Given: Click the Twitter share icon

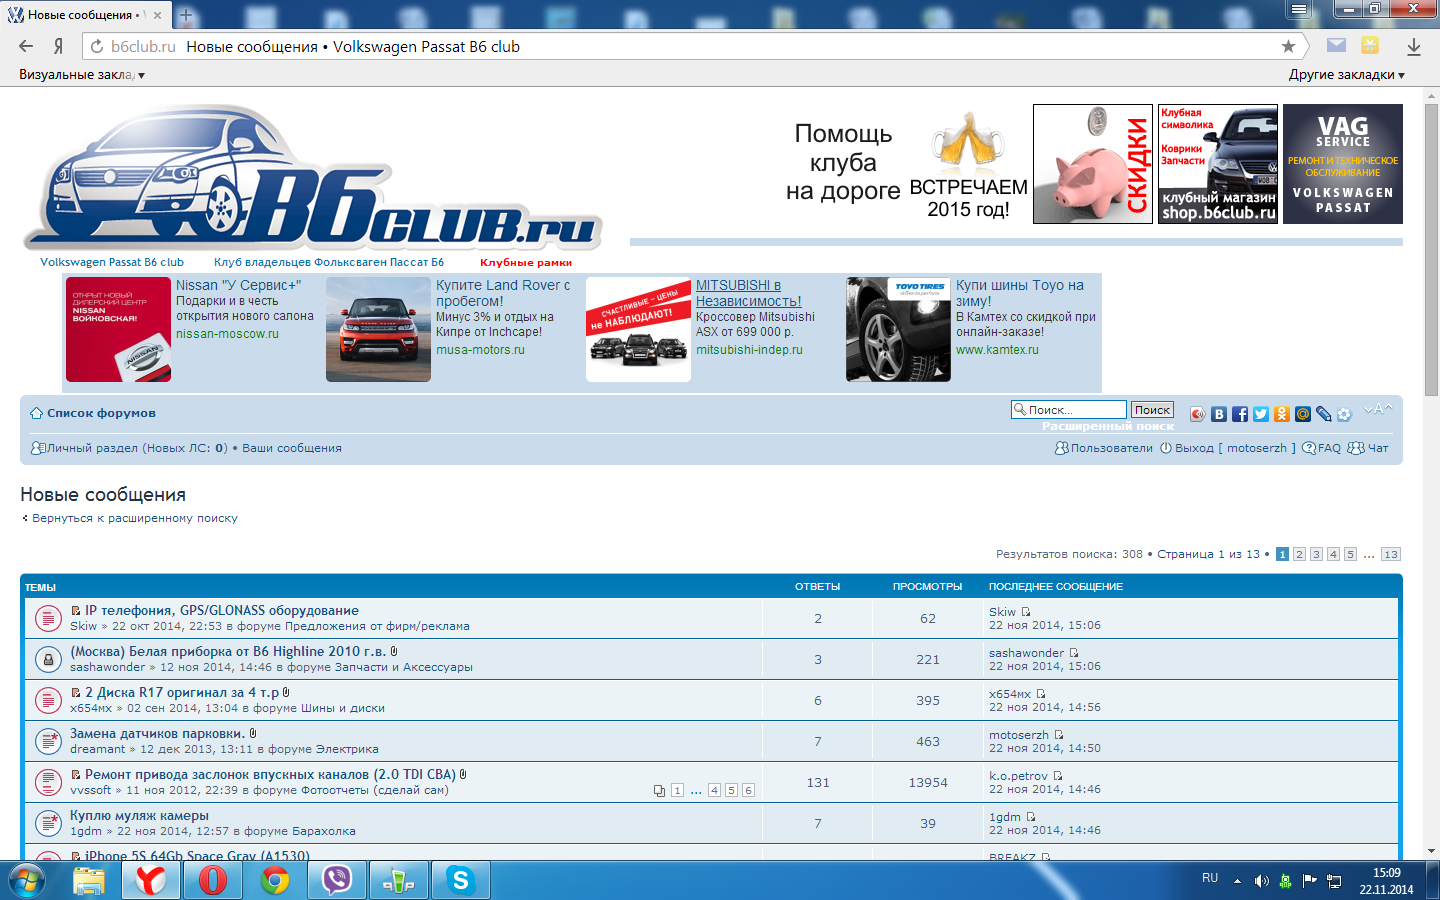Looking at the screenshot, I should [1260, 414].
